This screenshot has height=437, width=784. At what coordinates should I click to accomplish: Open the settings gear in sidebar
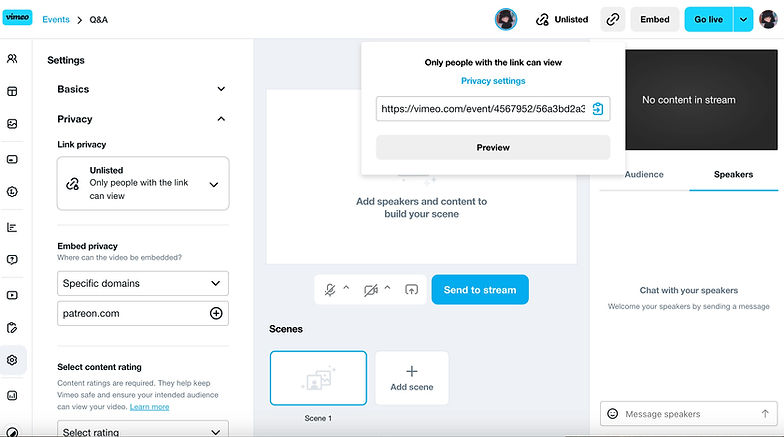click(x=12, y=360)
